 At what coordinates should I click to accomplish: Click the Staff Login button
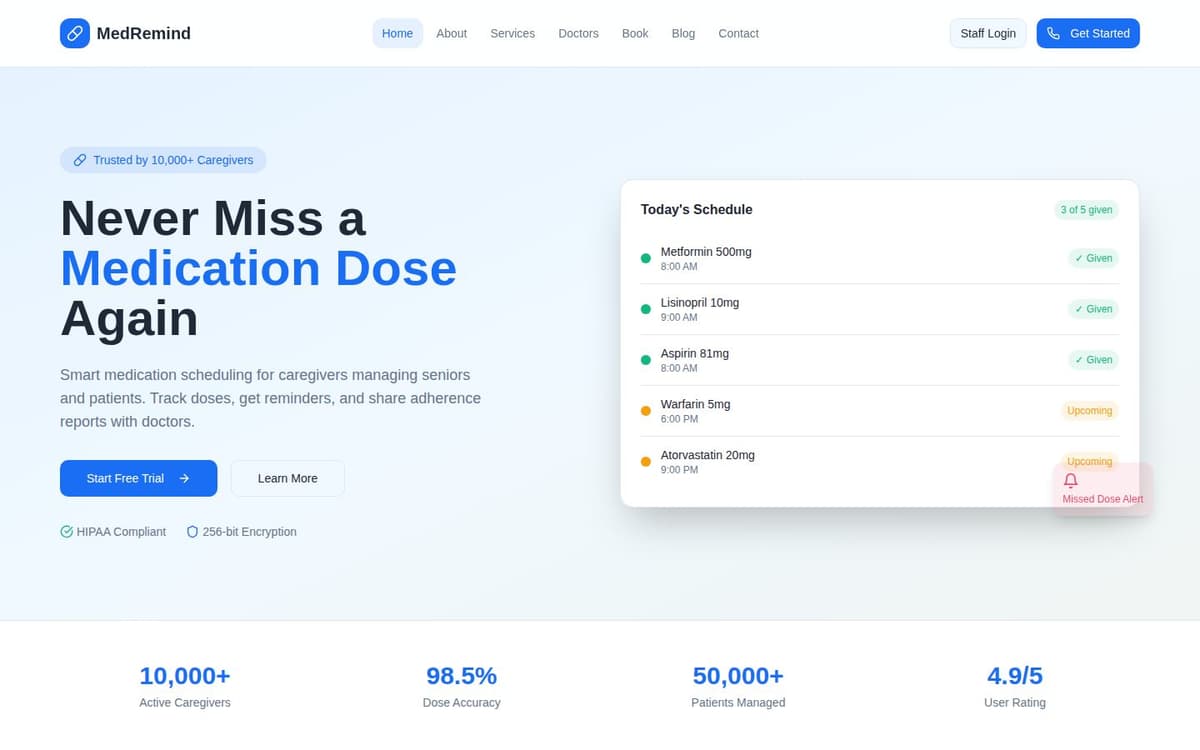pyautogui.click(x=988, y=33)
